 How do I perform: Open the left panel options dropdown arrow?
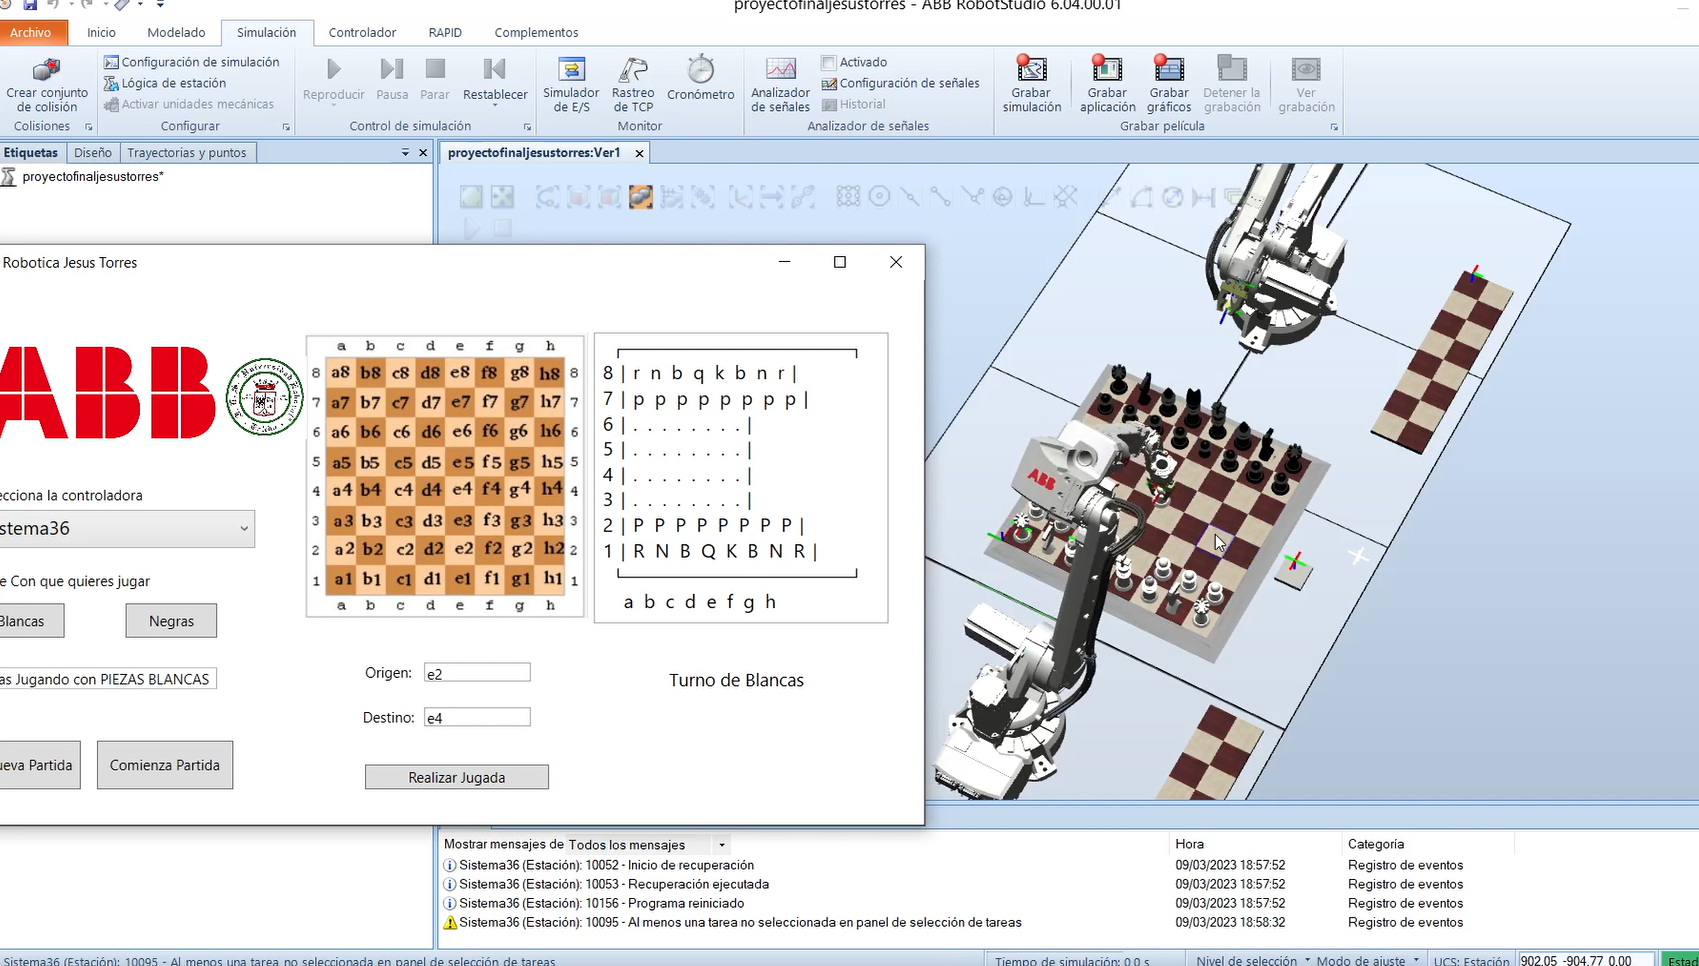point(405,153)
